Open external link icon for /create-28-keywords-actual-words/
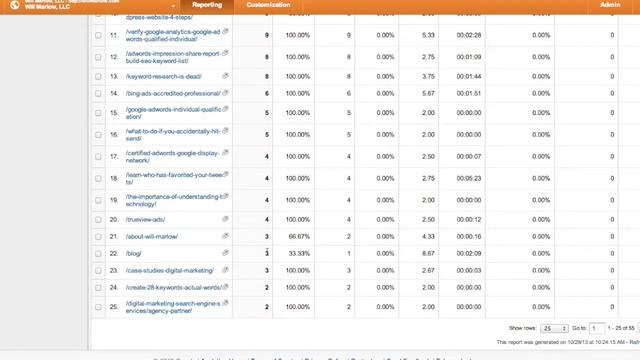Viewport: 640px width, 360px height. point(225,287)
